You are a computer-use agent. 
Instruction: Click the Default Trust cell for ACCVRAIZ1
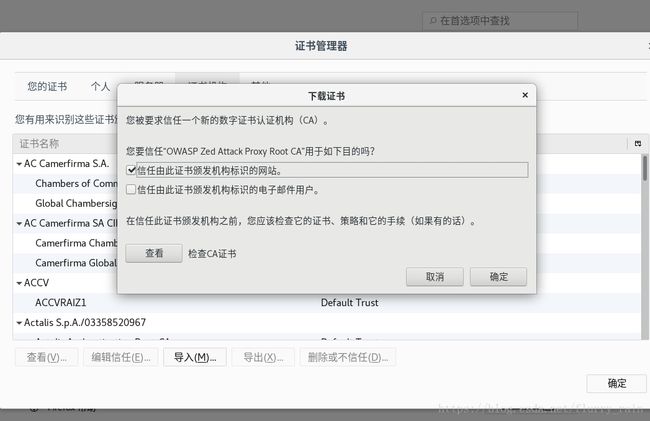[x=349, y=303]
